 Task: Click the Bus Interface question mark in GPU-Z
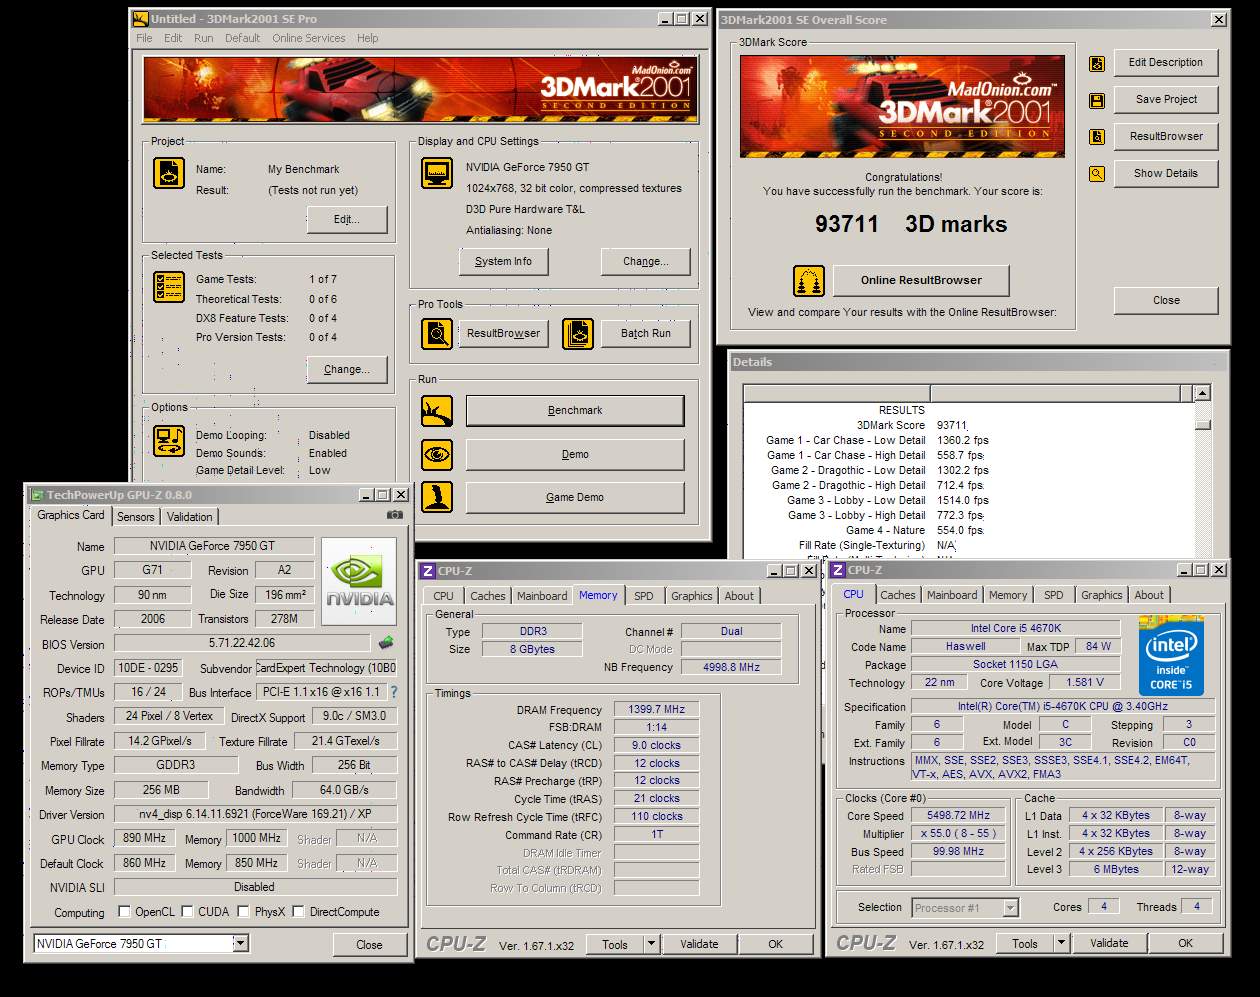pos(393,692)
